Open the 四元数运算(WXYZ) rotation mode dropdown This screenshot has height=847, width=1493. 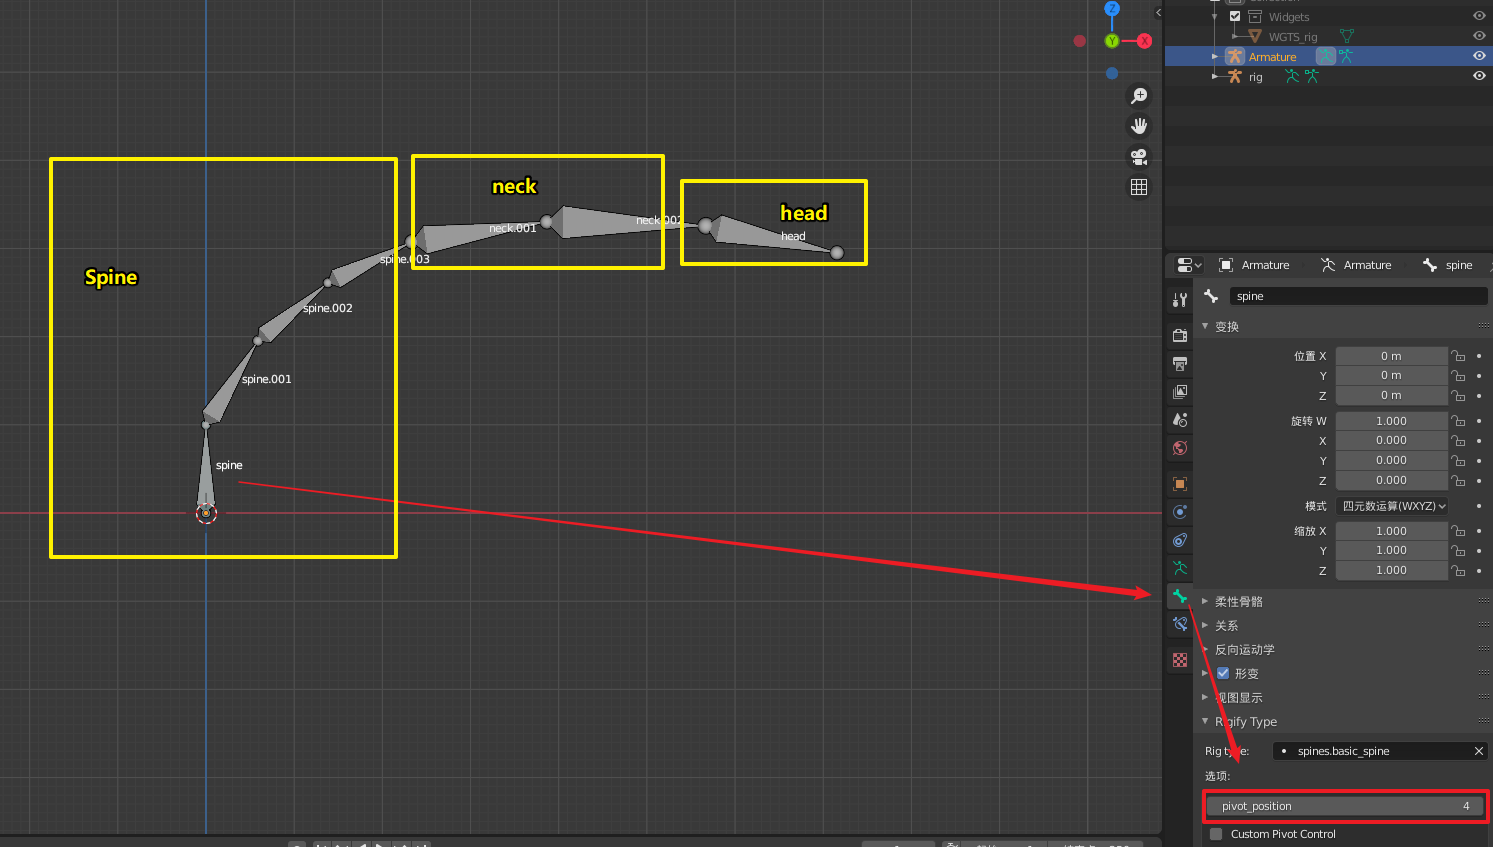click(1393, 506)
